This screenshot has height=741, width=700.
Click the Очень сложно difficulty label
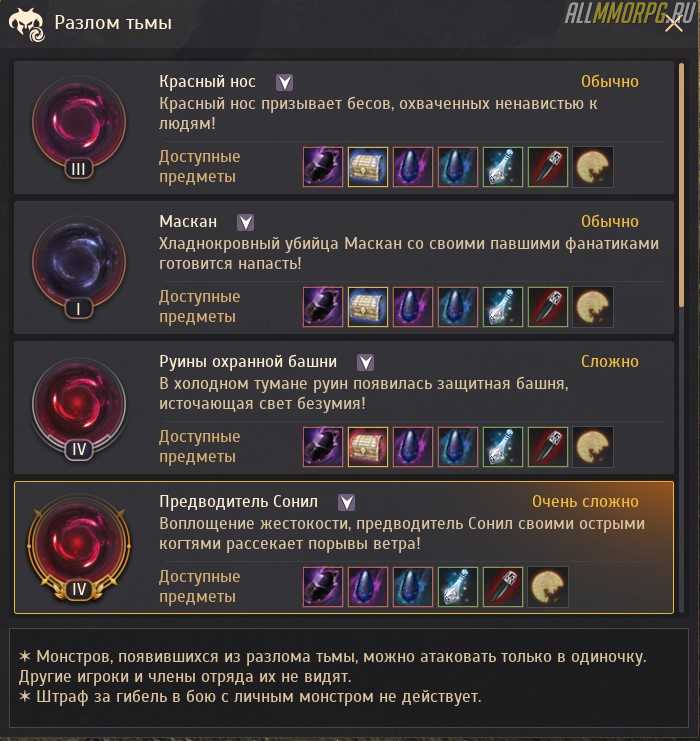click(x=585, y=501)
